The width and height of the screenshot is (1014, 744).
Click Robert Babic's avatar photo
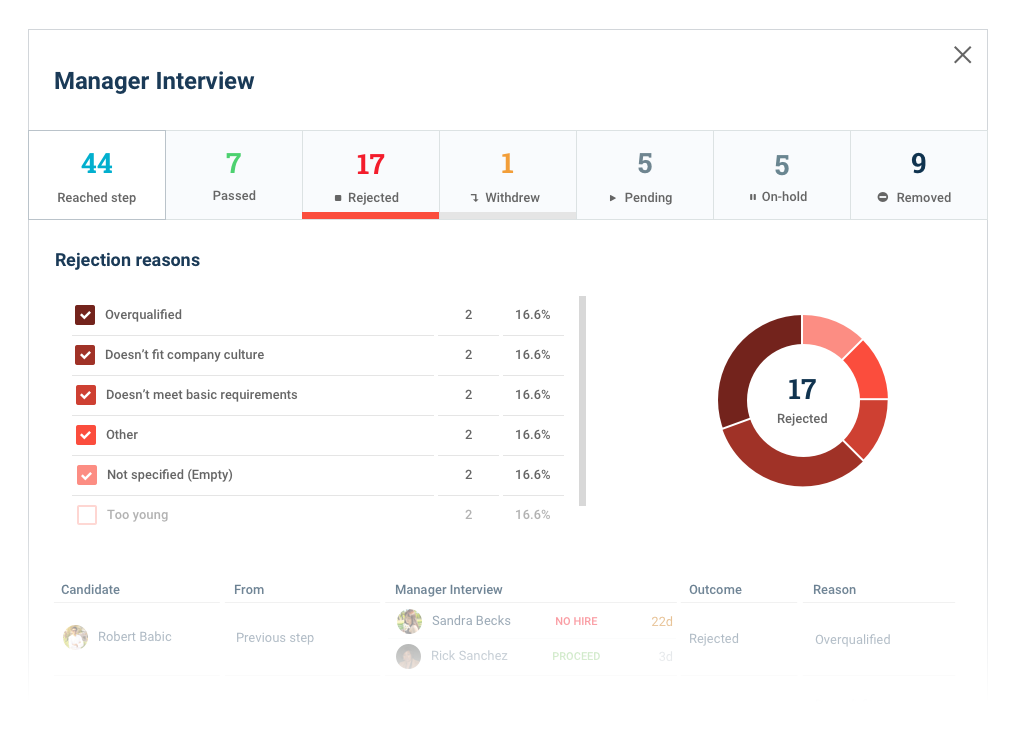tap(75, 637)
